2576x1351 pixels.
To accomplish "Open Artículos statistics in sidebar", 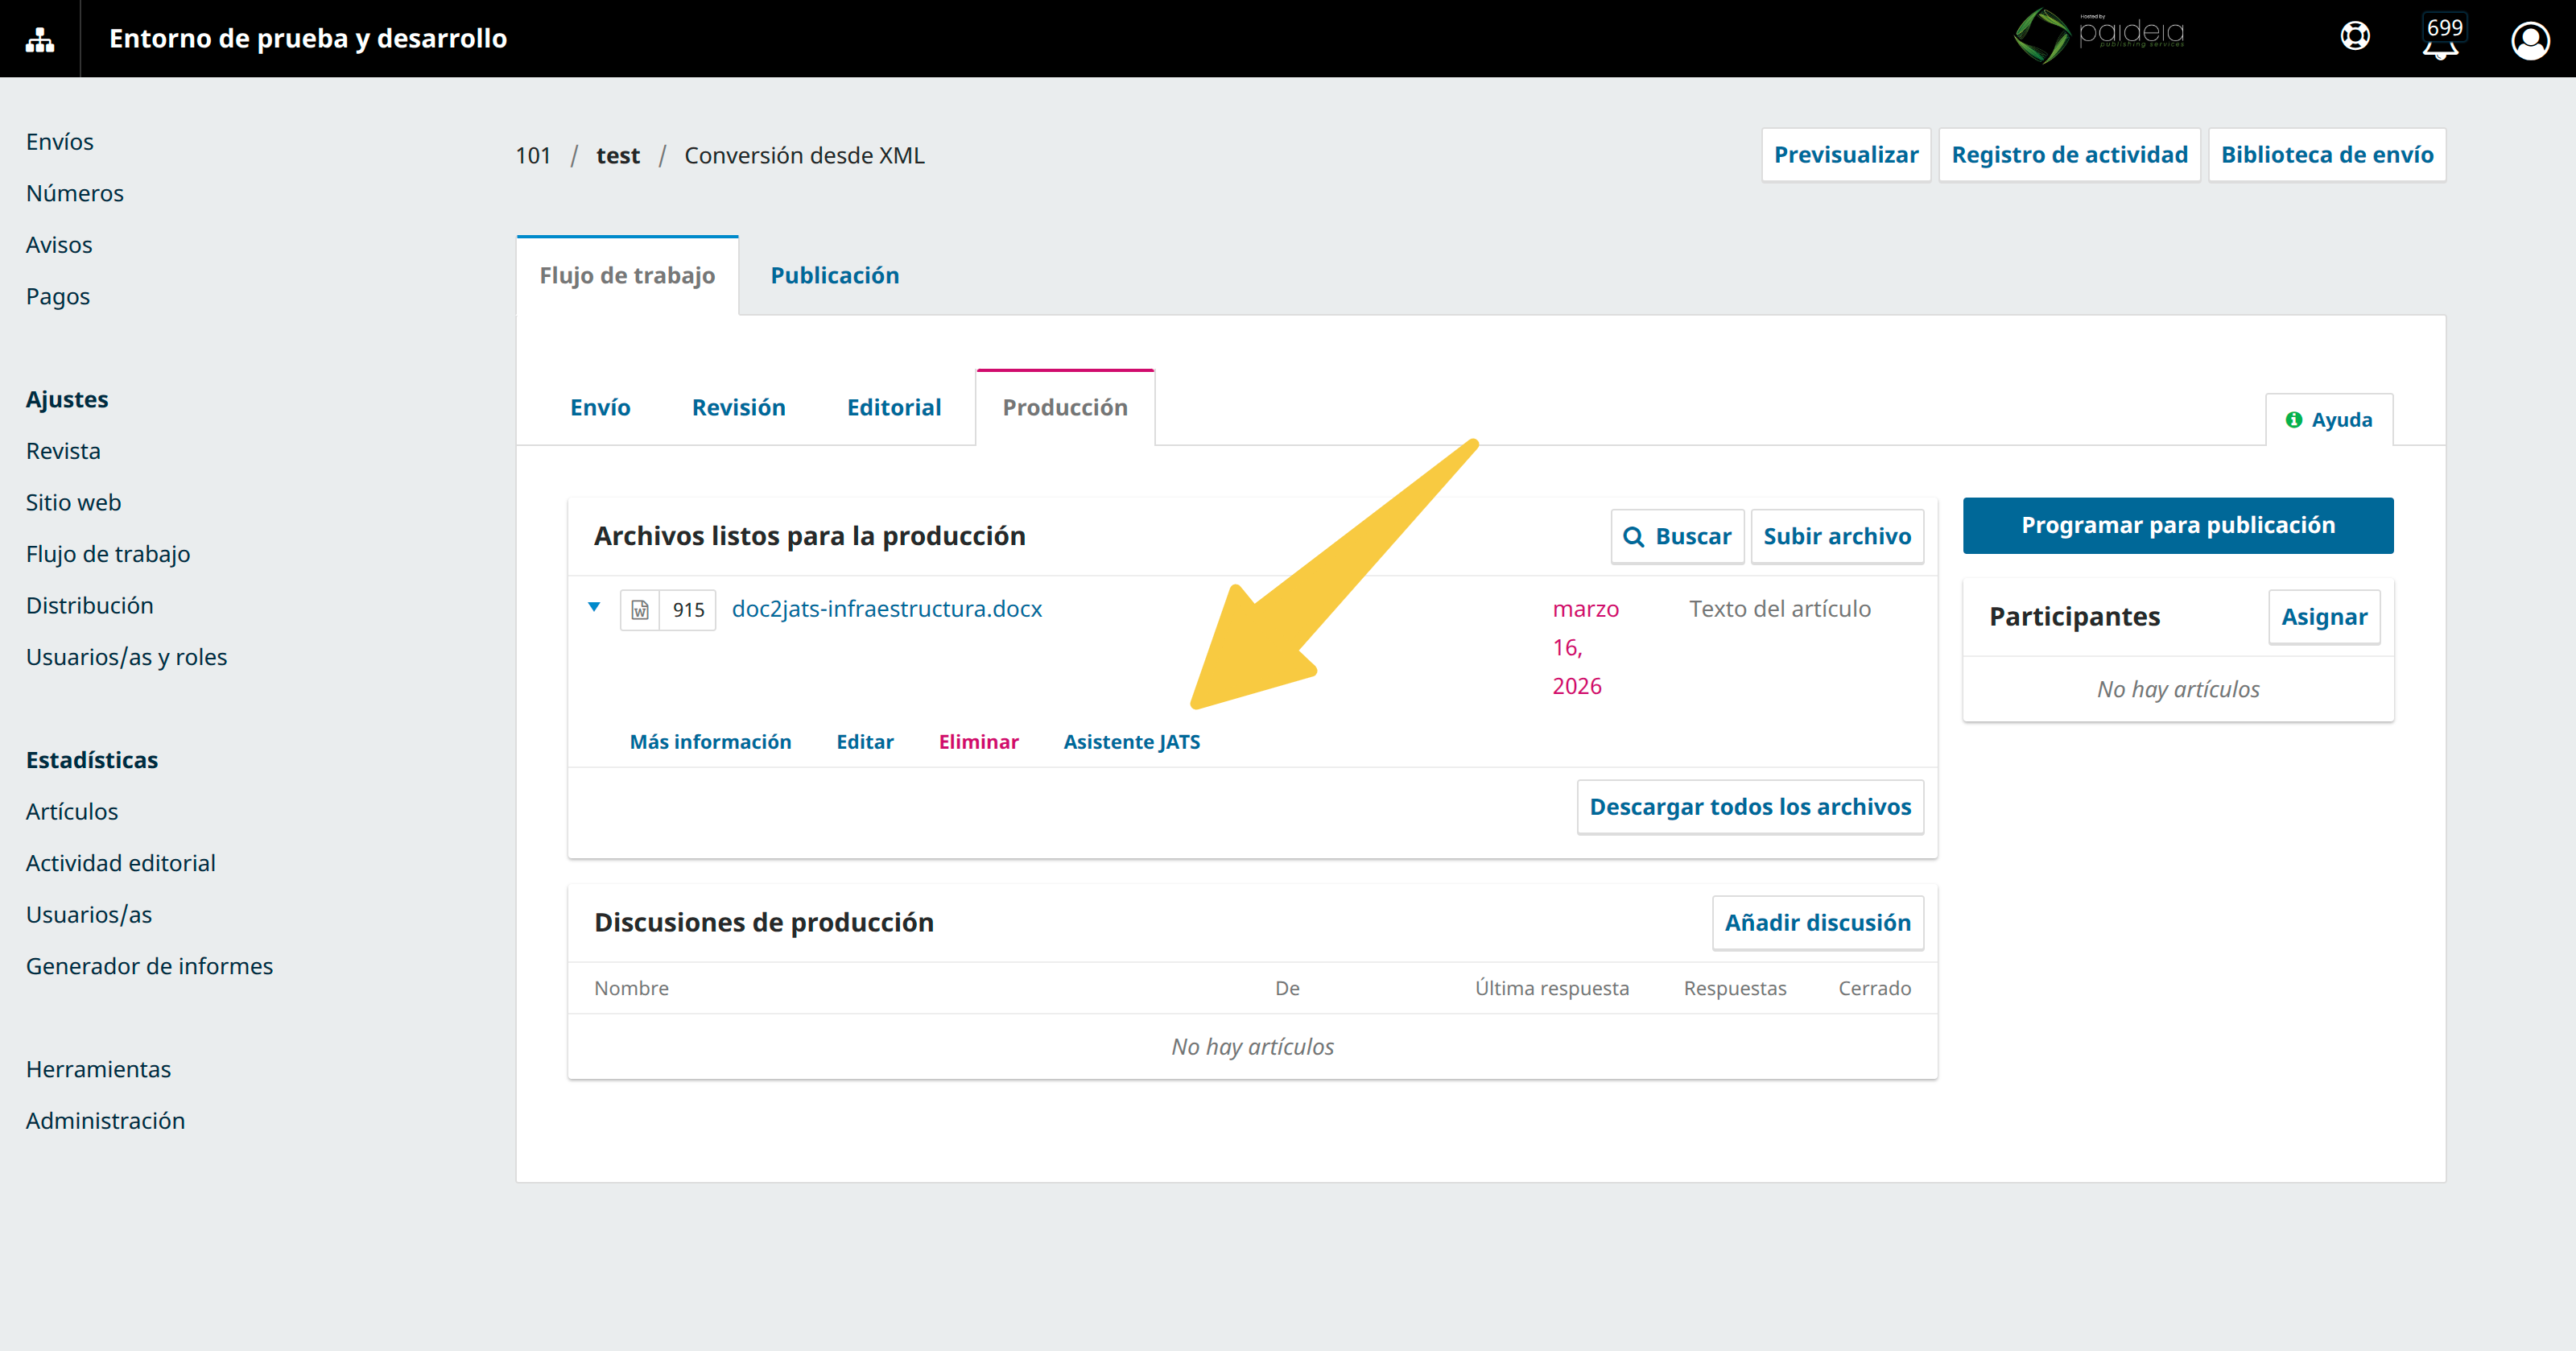I will [72, 812].
